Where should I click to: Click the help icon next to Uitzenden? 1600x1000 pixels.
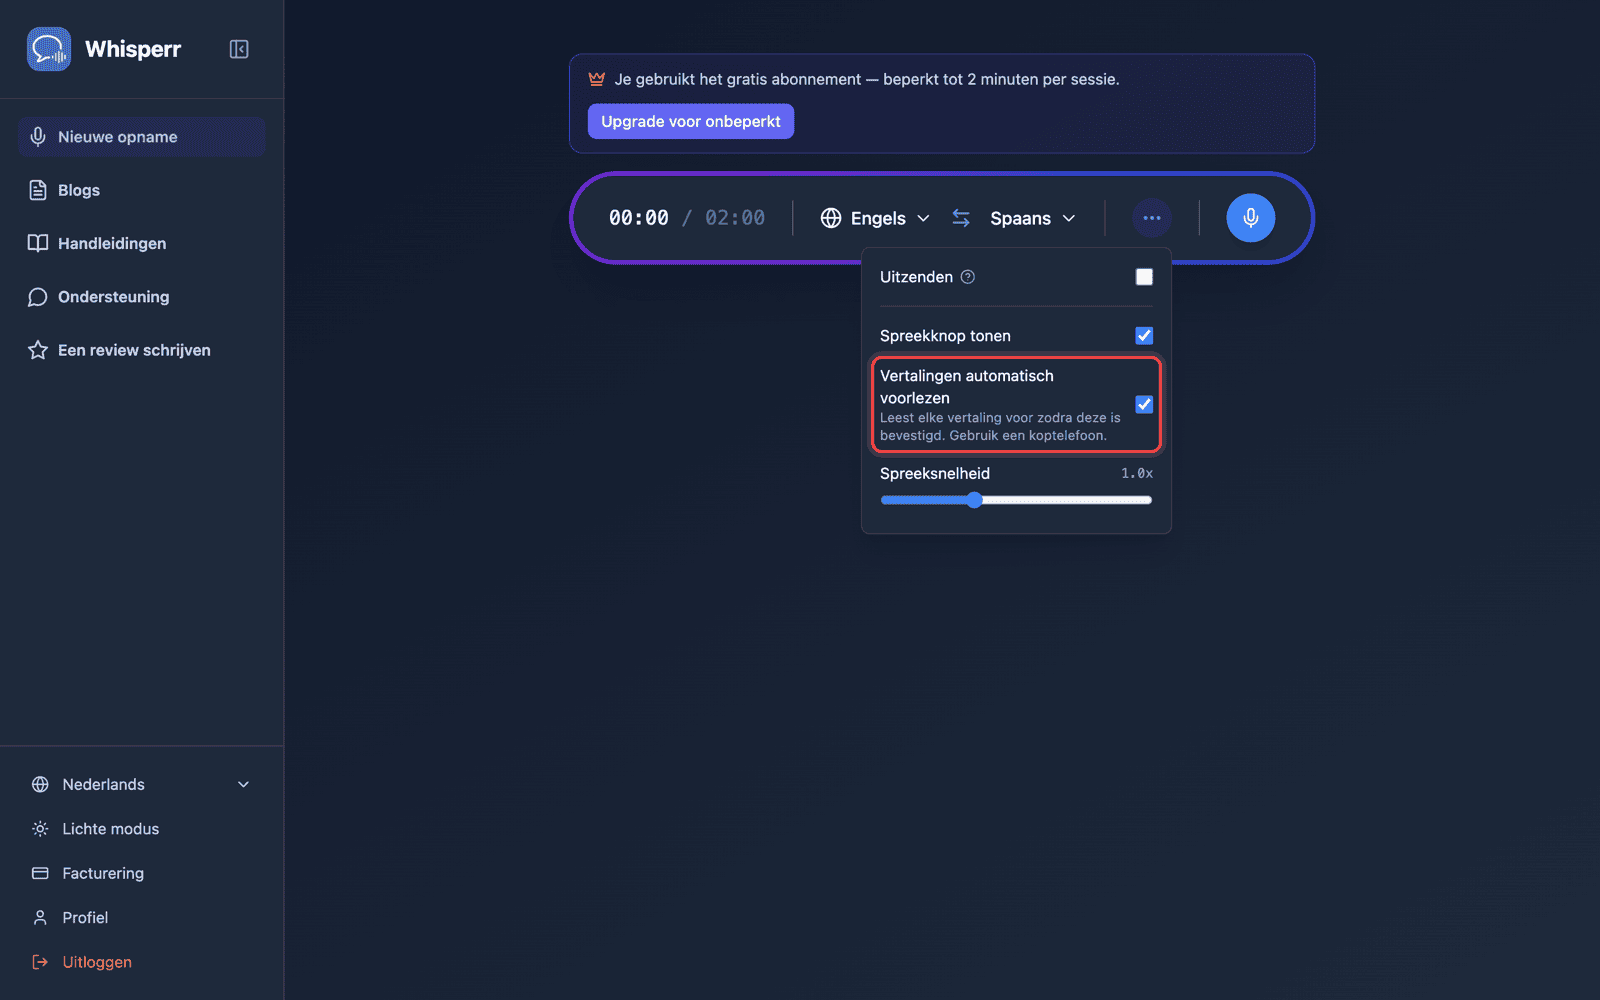click(x=968, y=277)
